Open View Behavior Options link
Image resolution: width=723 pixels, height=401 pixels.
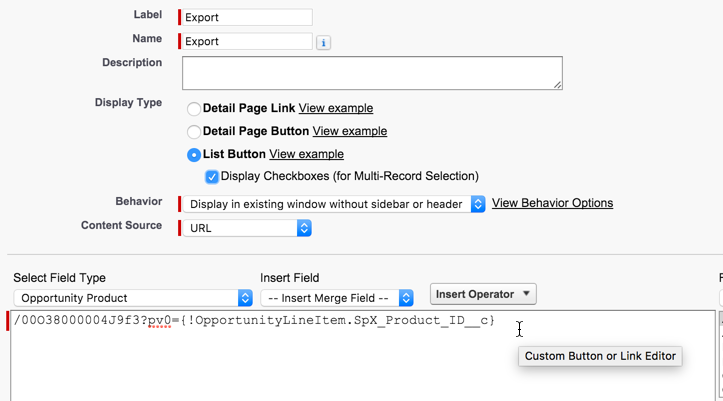(552, 203)
